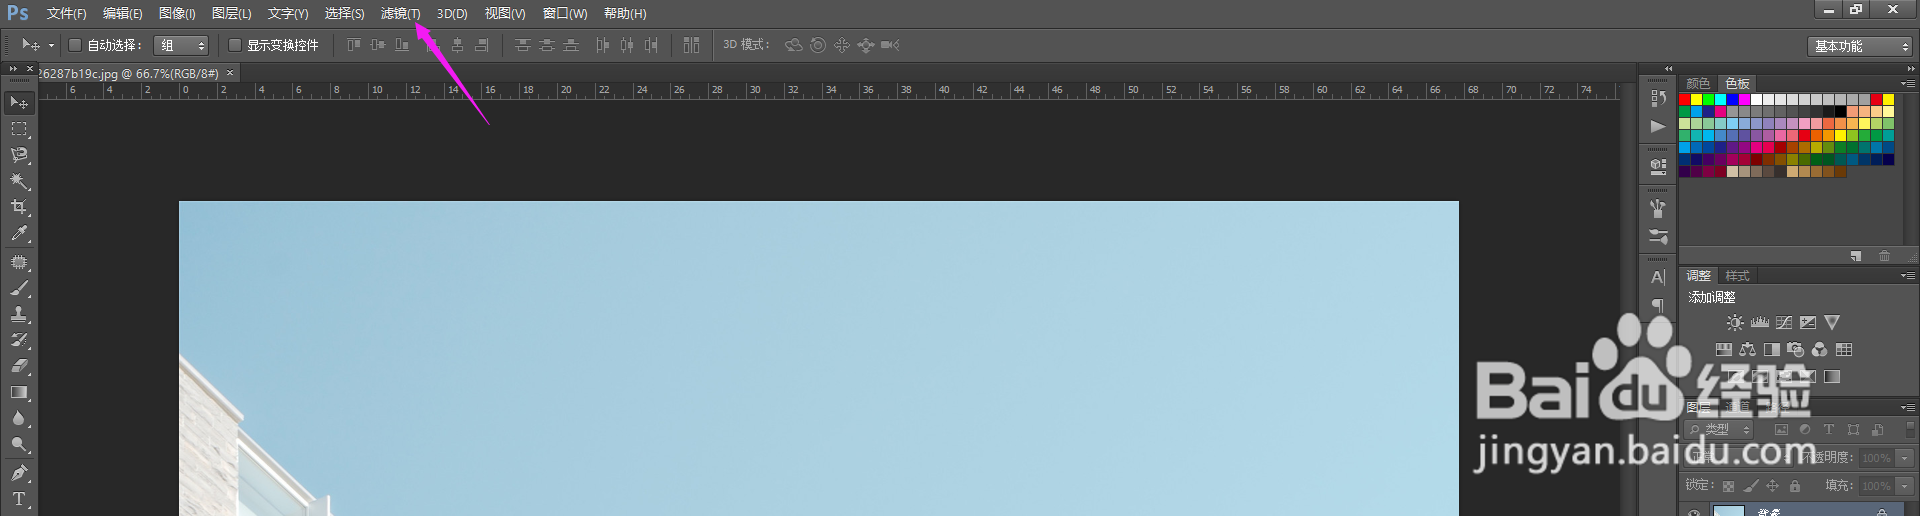Select the Clone Stamp tool
The image size is (1920, 516).
click(x=19, y=314)
